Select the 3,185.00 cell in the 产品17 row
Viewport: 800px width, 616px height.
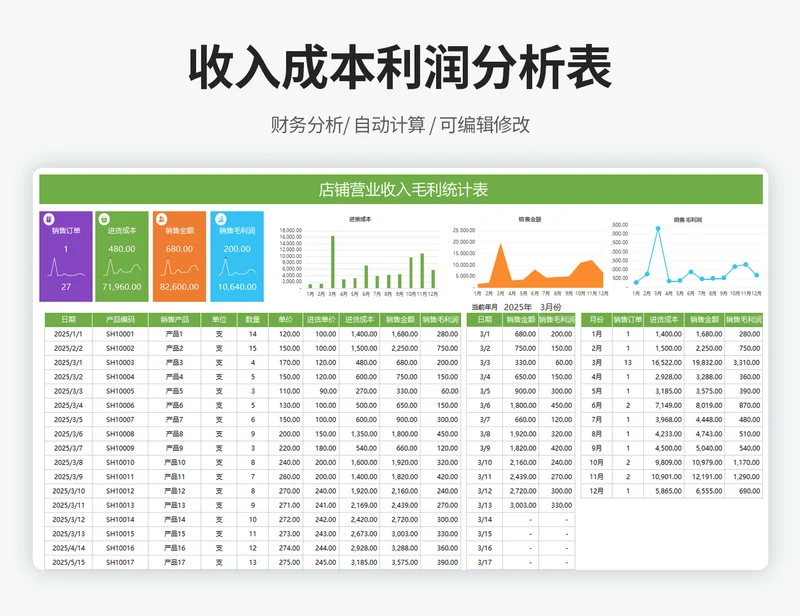(x=359, y=562)
